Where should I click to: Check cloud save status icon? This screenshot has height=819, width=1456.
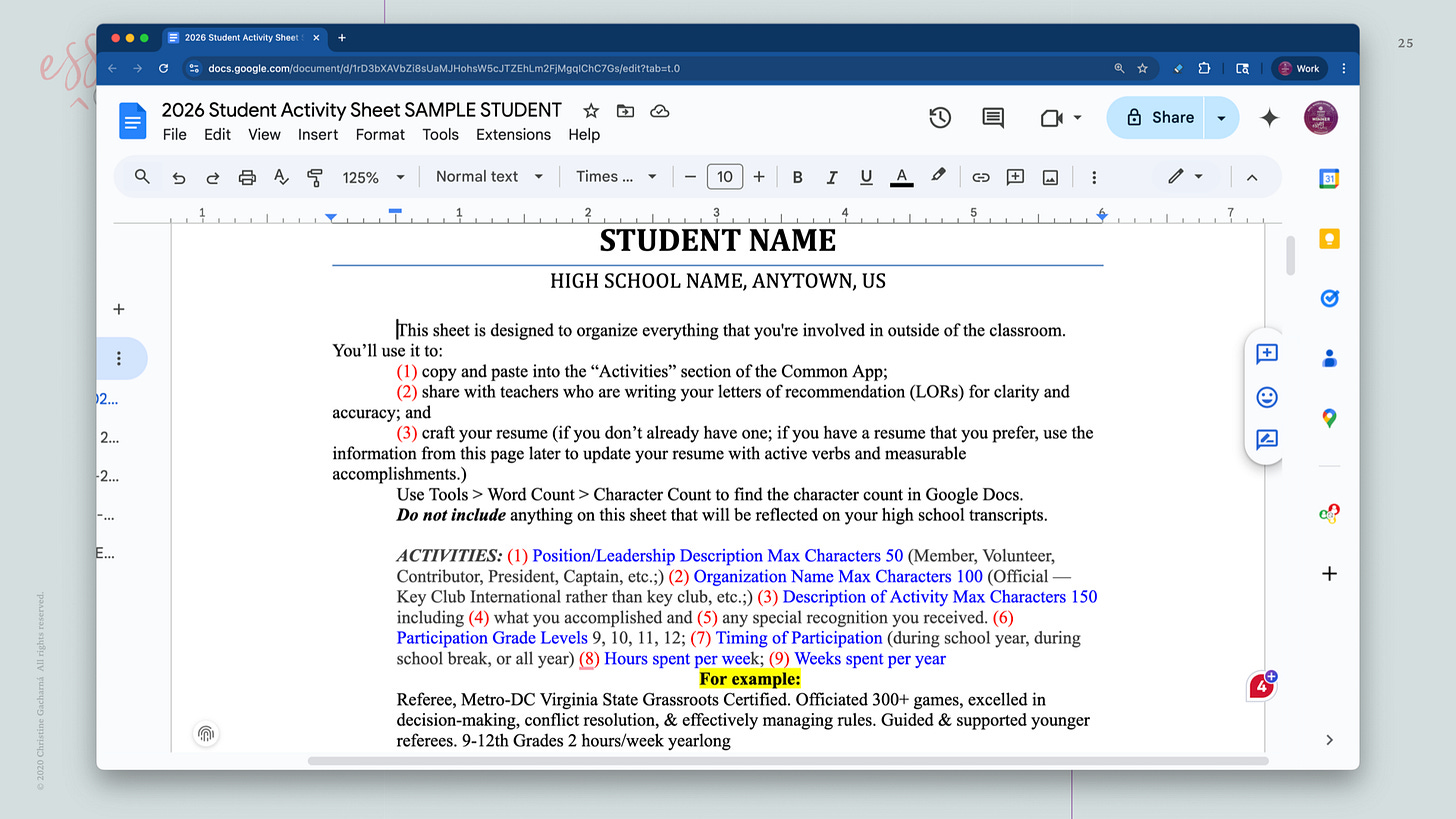(x=659, y=110)
